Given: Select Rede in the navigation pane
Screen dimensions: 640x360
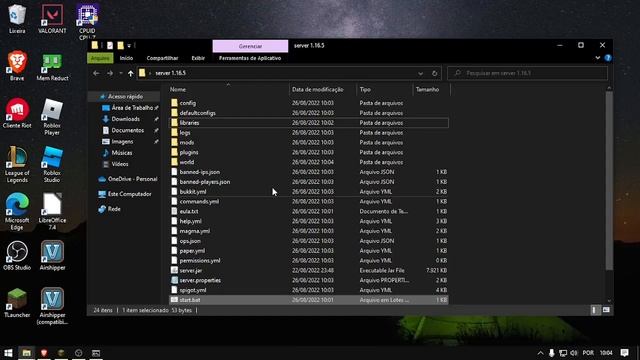Looking at the screenshot, I should pos(114,209).
